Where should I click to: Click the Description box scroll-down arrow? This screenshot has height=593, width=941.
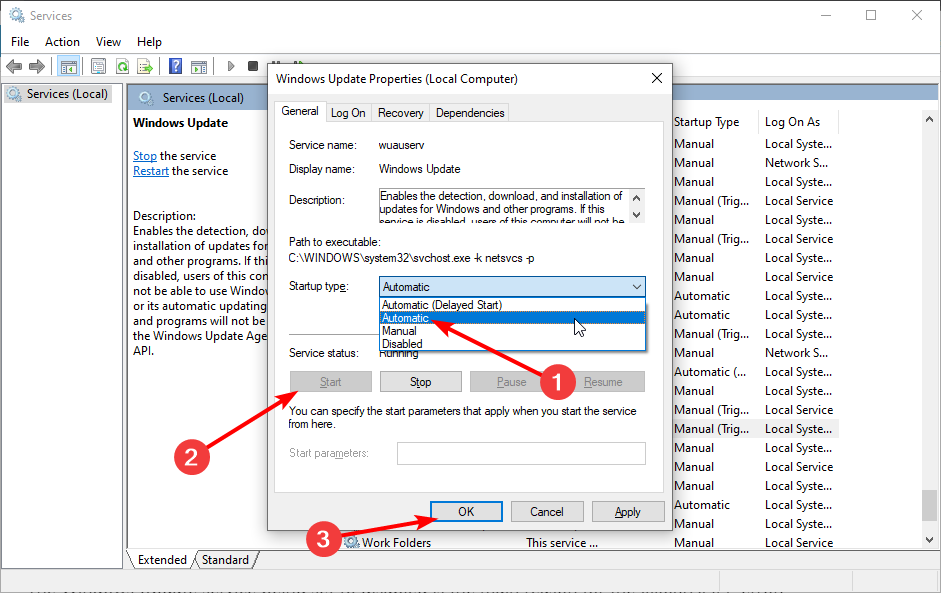[637, 215]
